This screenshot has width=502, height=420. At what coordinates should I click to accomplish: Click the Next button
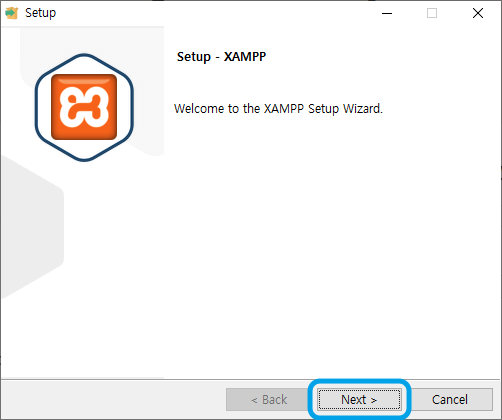359,399
